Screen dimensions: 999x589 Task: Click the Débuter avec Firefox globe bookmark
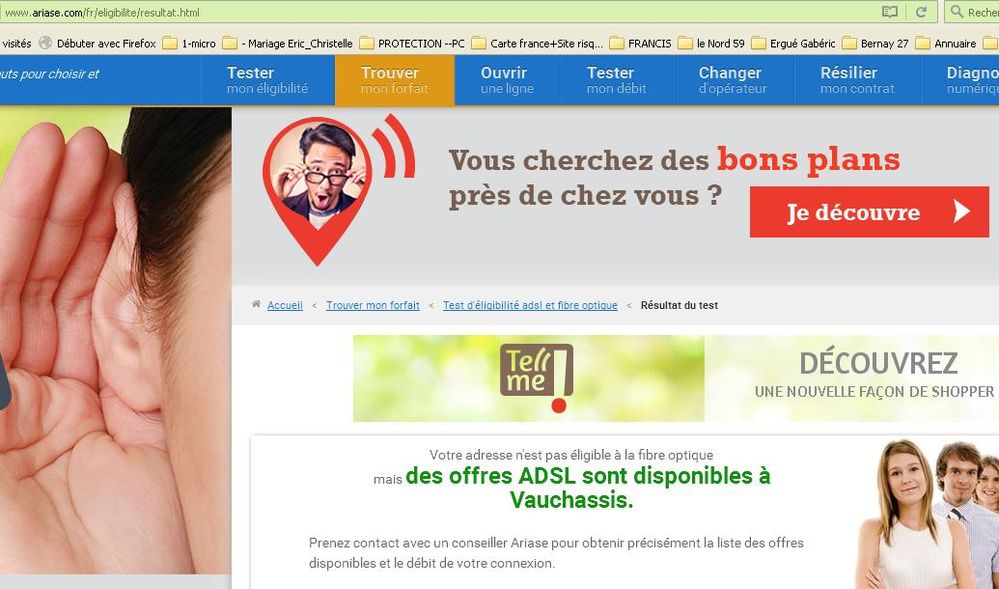tap(97, 43)
